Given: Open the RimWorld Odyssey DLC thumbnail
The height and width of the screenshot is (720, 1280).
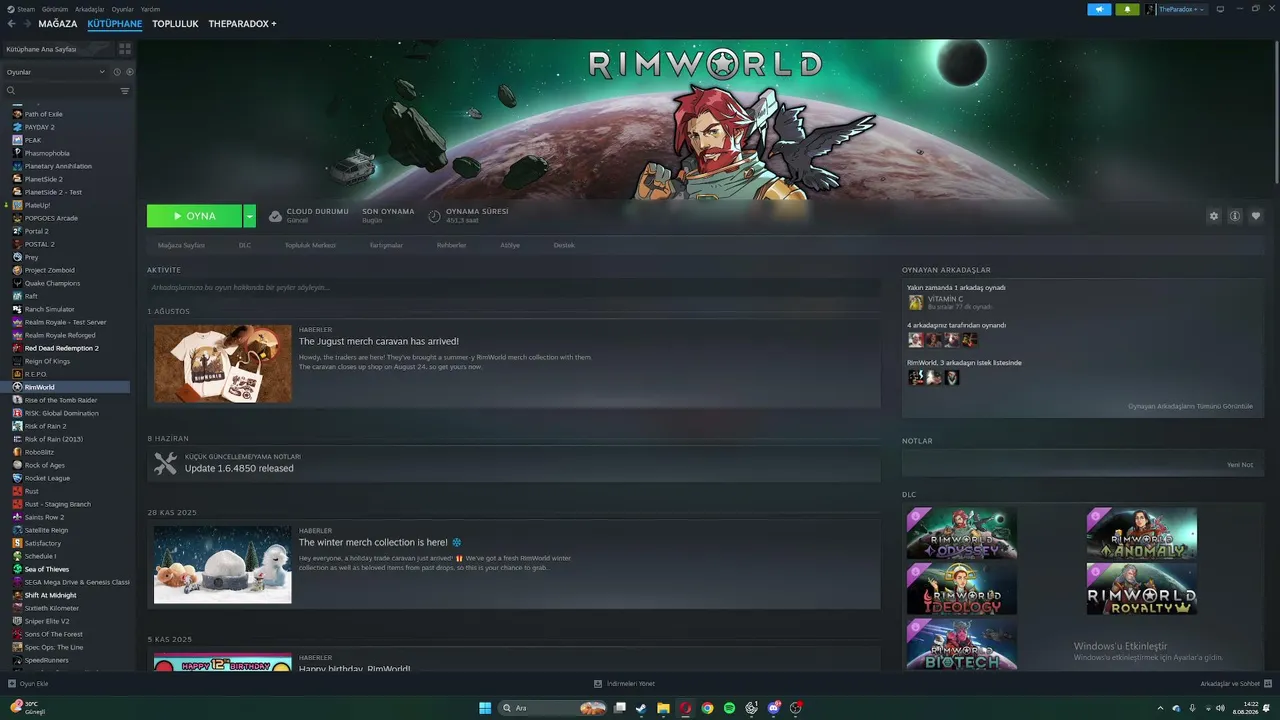Looking at the screenshot, I should click(962, 533).
